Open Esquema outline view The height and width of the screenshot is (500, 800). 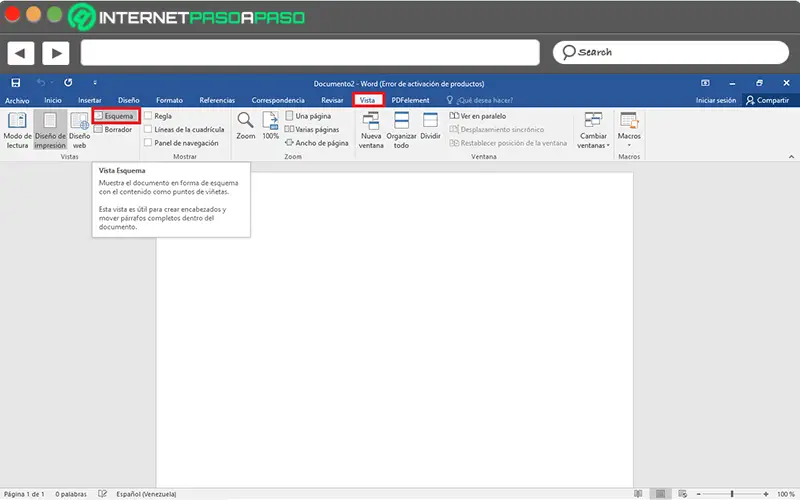(116, 116)
